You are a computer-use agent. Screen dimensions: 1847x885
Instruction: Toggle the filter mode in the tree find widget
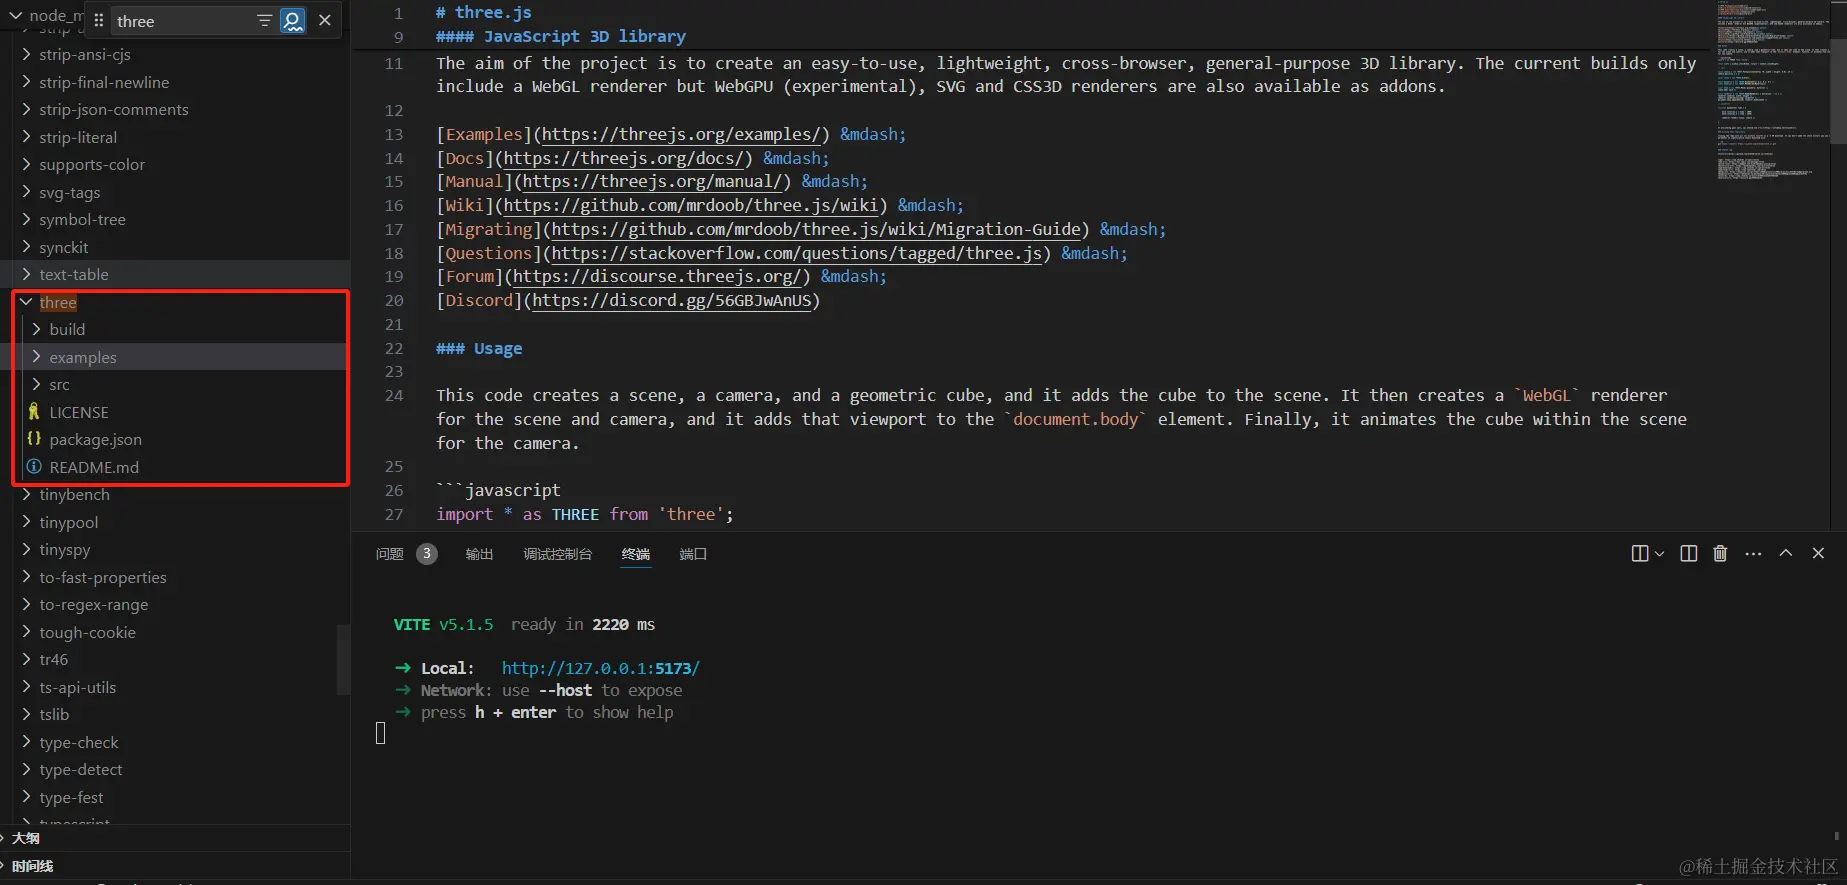(x=264, y=20)
